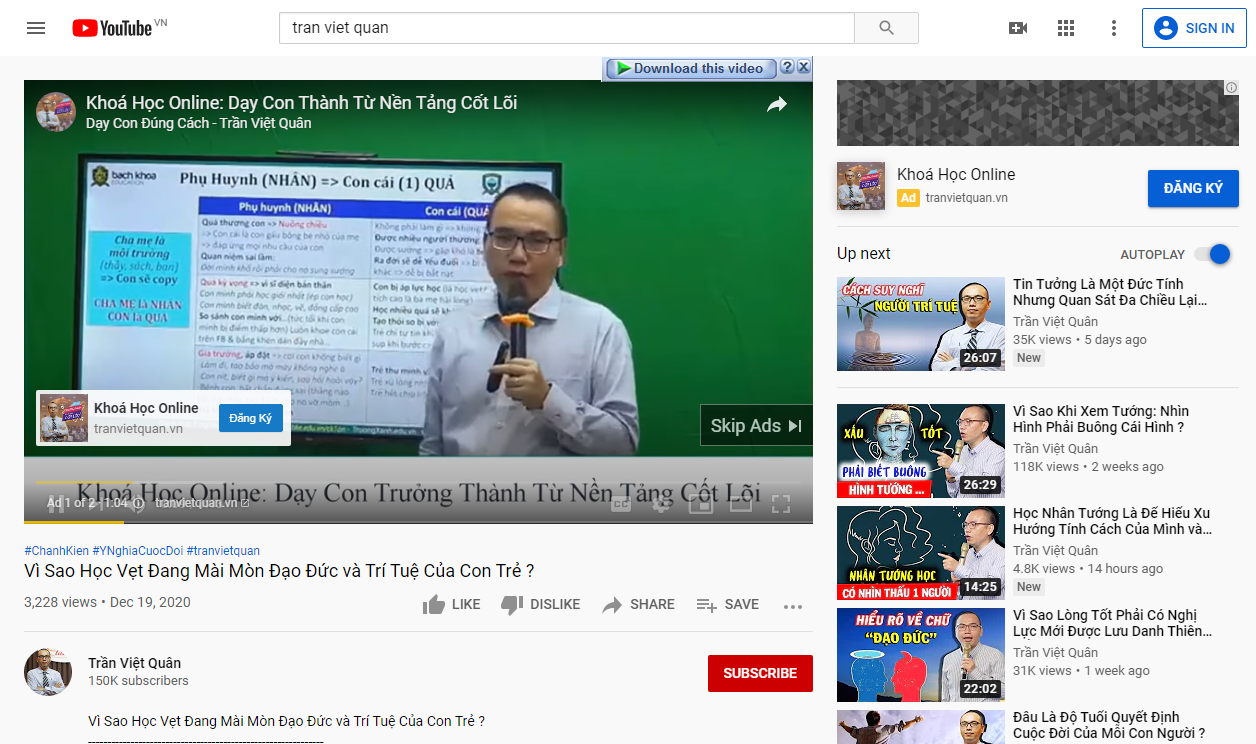Switch to miniplayer mode
This screenshot has height=744, width=1256.
click(x=701, y=504)
